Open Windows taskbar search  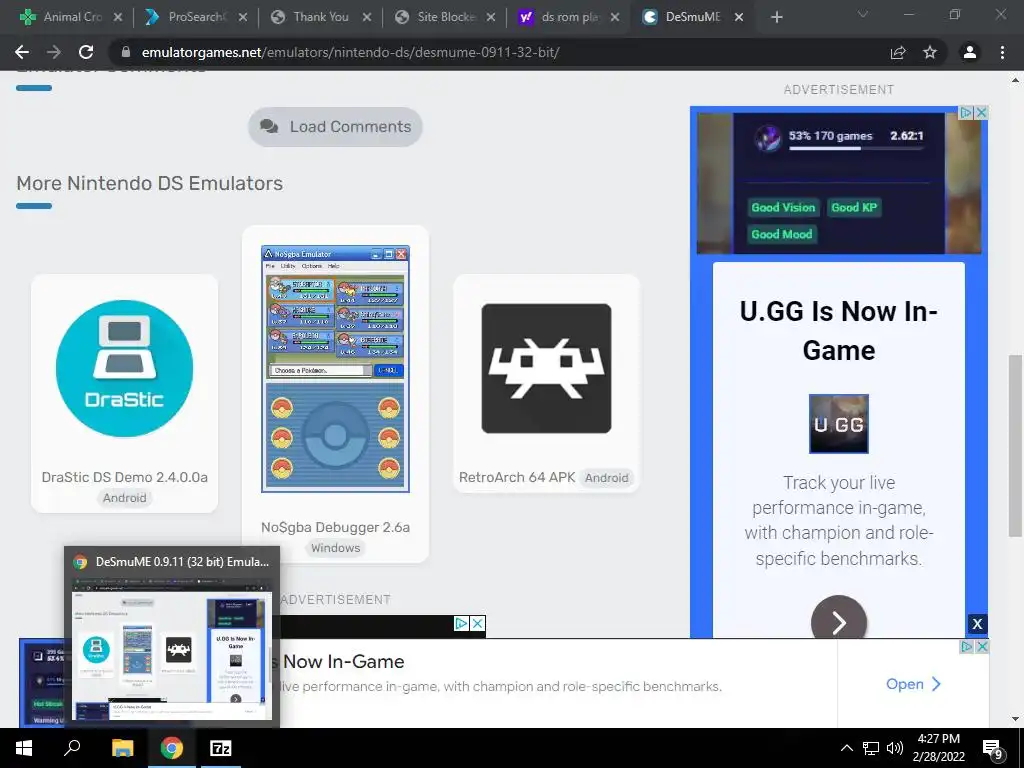(72, 748)
